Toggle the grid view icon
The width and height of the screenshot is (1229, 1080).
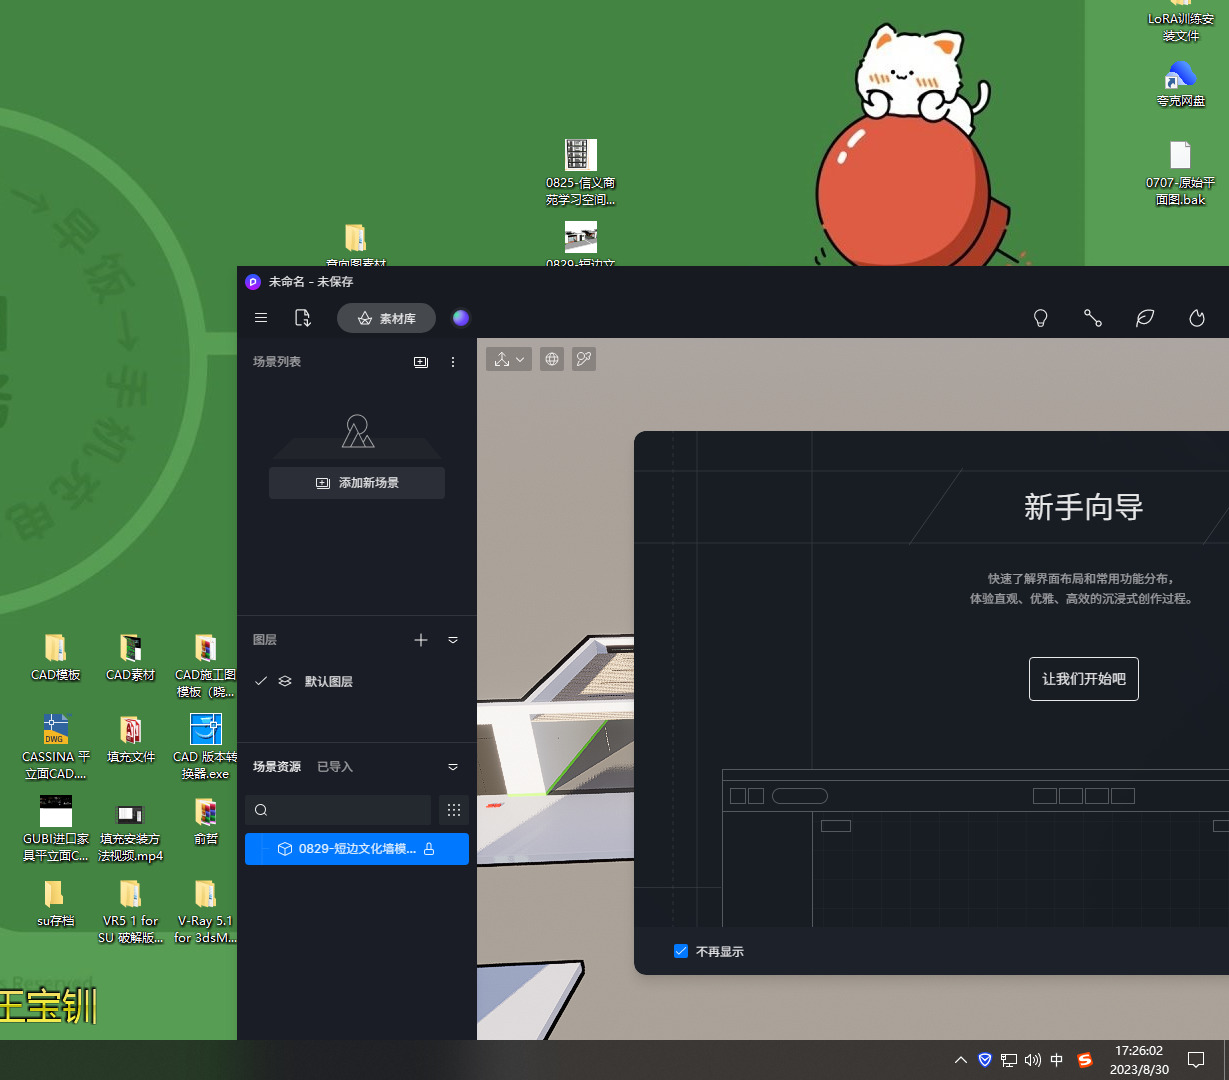point(454,810)
